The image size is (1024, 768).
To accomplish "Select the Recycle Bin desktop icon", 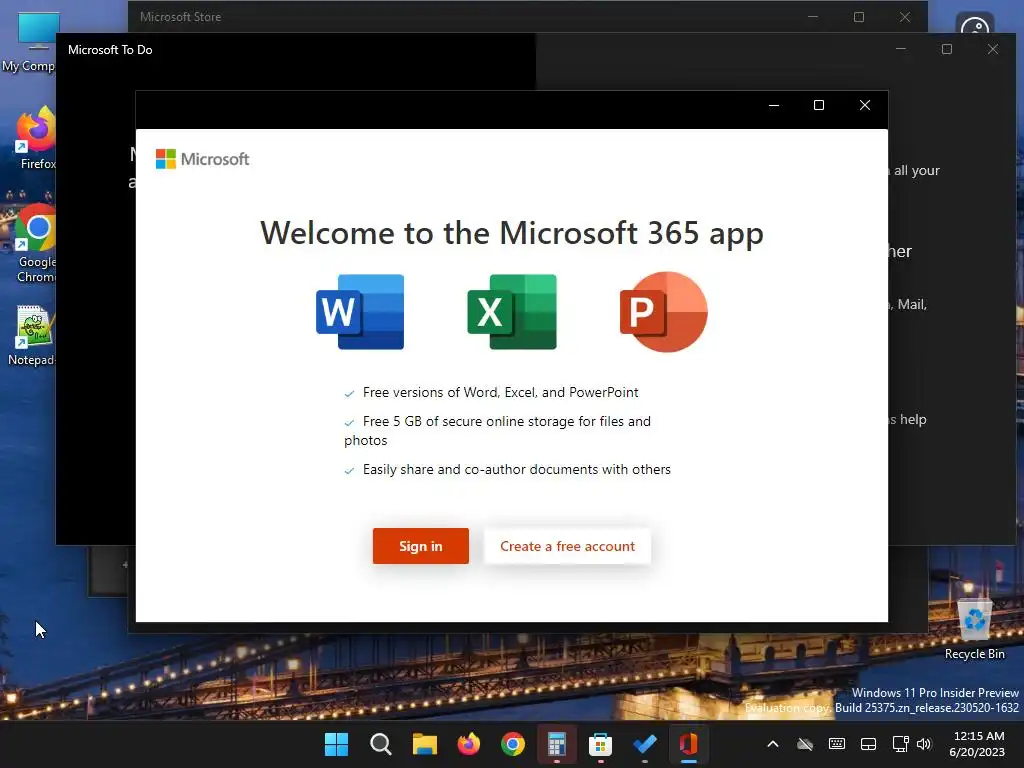I will pos(974,628).
